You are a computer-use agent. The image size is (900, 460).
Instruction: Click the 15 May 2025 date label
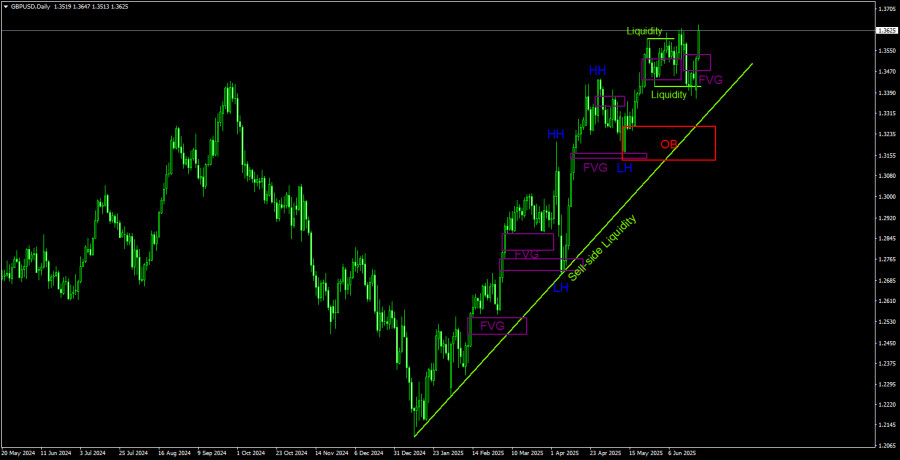click(645, 453)
